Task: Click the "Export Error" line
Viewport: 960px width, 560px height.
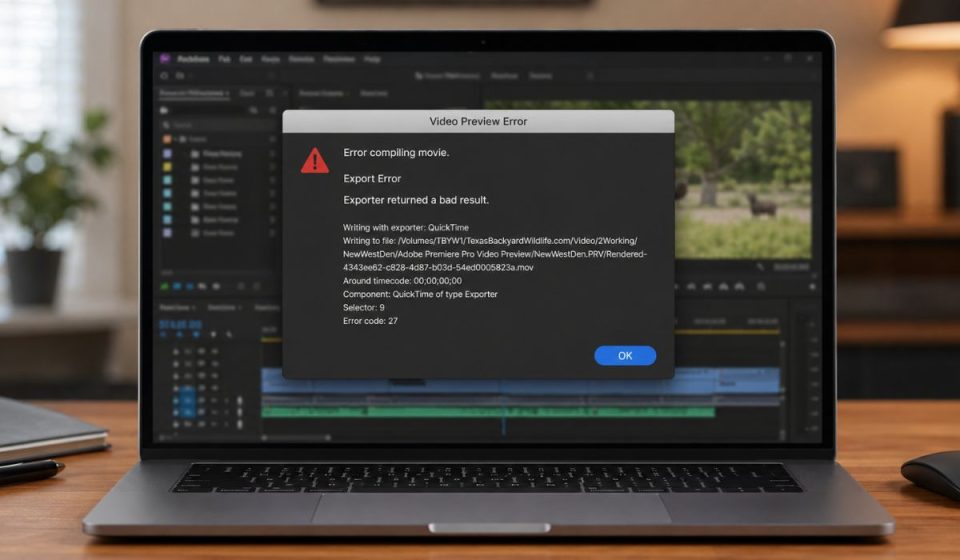Action: point(372,179)
